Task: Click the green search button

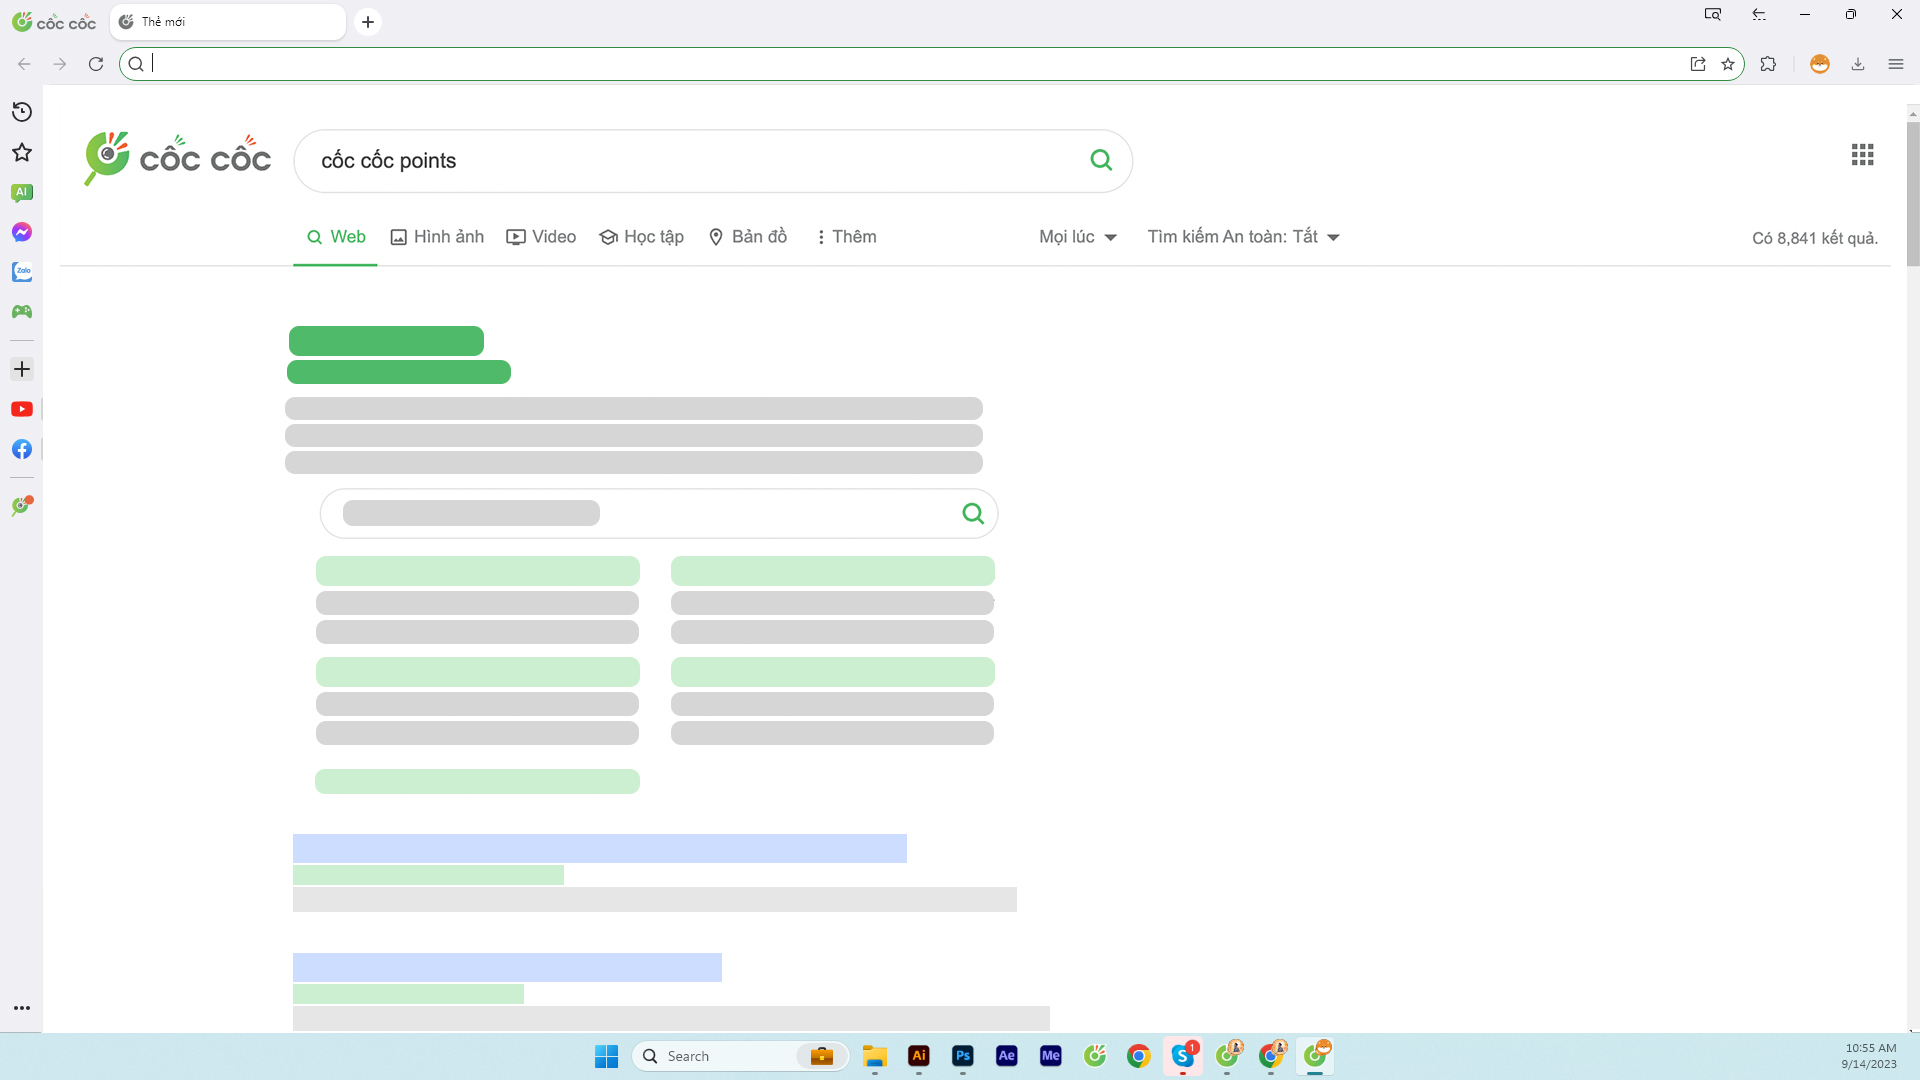Action: pos(1101,160)
